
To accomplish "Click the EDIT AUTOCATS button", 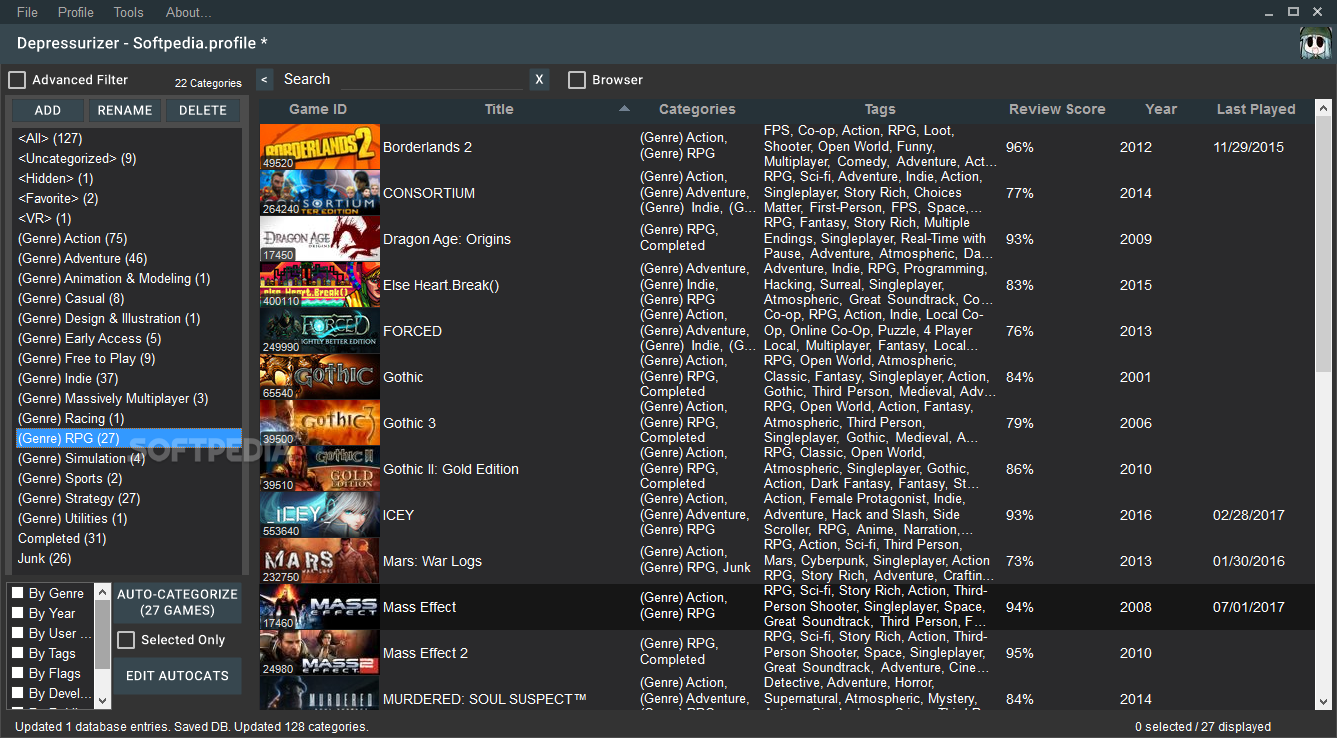I will pos(177,676).
